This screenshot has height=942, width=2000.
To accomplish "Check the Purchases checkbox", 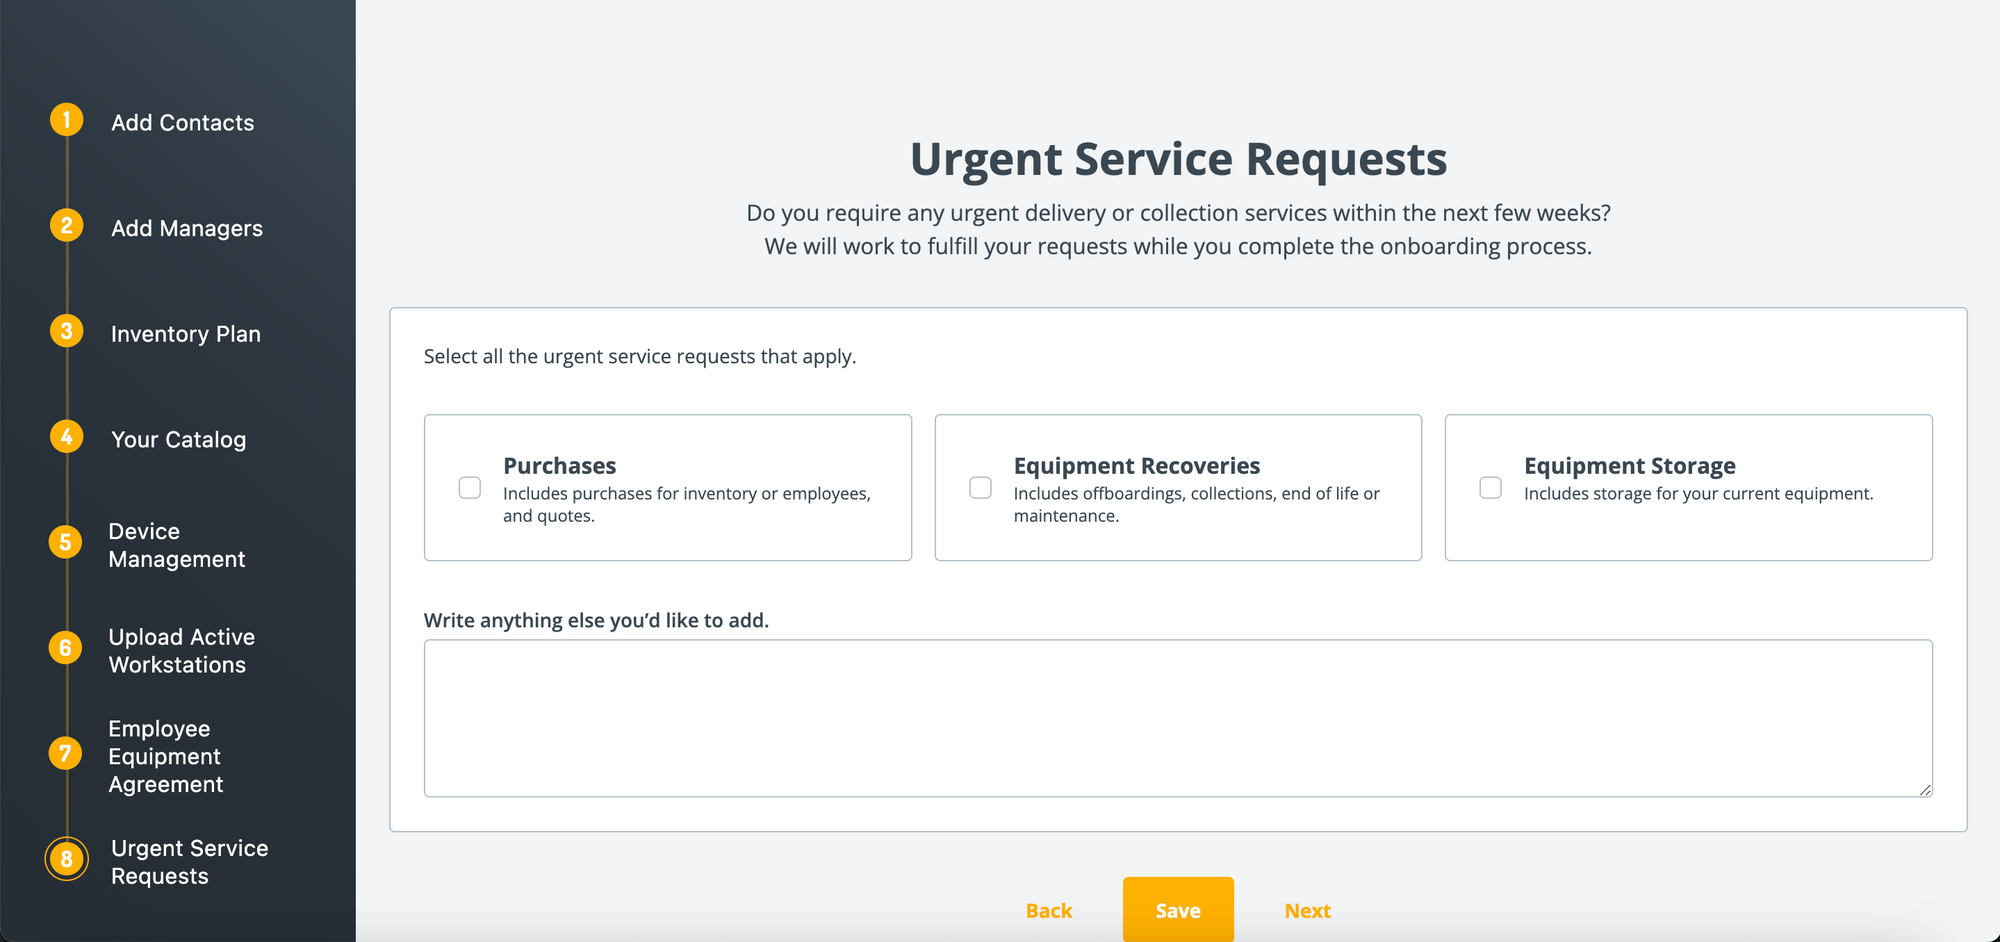I will click(469, 487).
